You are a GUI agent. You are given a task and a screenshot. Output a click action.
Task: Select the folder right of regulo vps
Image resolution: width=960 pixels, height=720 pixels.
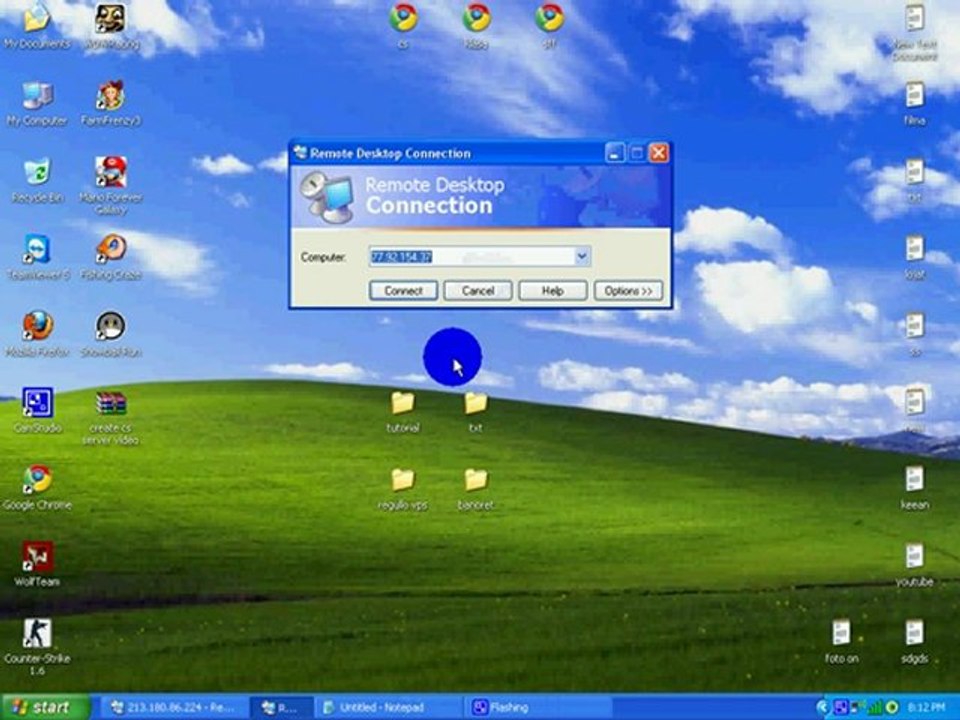click(476, 489)
